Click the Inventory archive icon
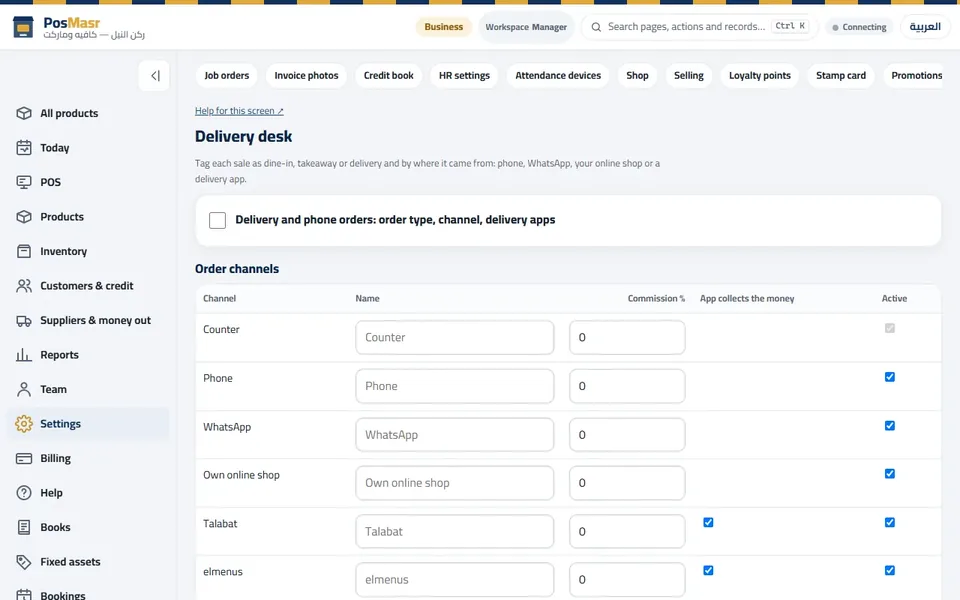The height and width of the screenshot is (600, 960). 24,251
